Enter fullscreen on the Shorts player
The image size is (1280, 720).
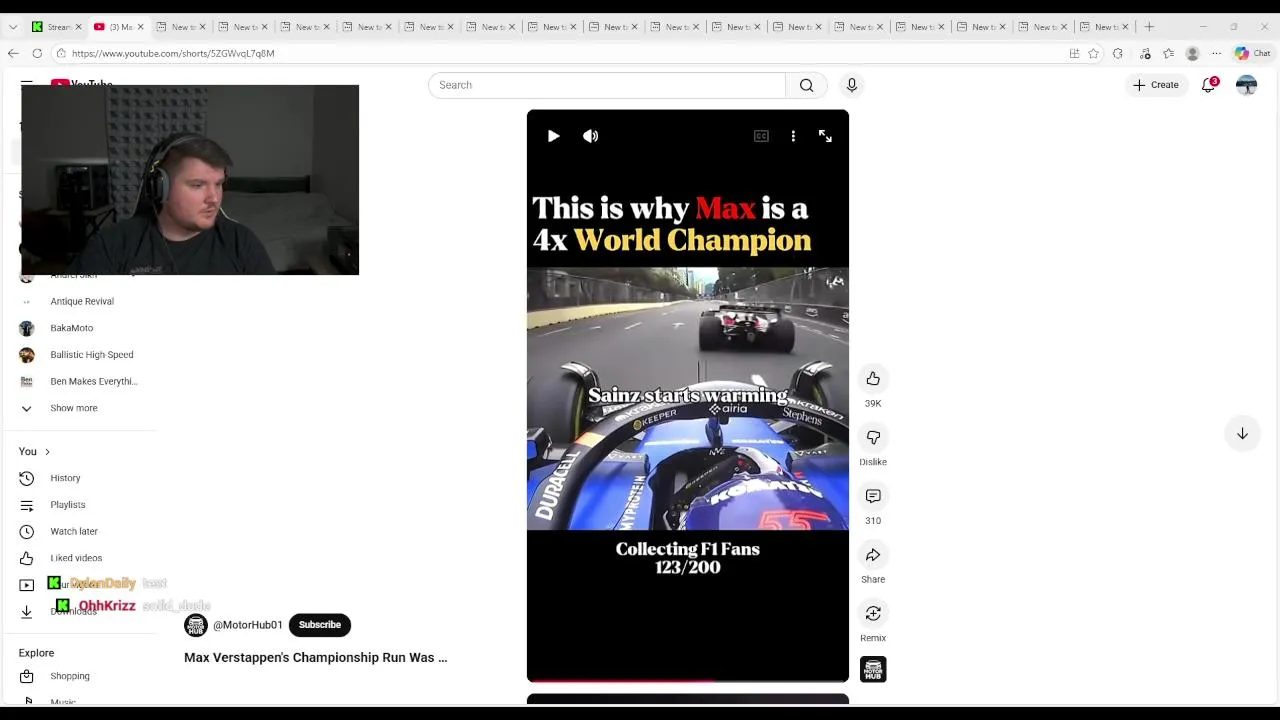(825, 136)
